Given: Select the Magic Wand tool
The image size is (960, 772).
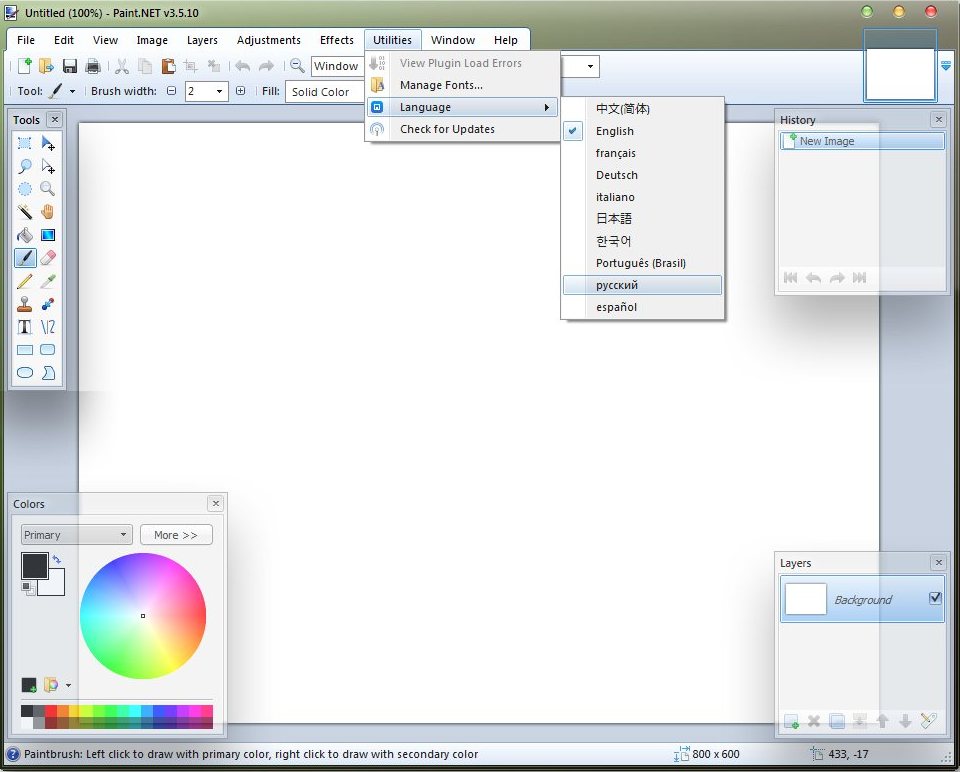Looking at the screenshot, I should point(24,212).
